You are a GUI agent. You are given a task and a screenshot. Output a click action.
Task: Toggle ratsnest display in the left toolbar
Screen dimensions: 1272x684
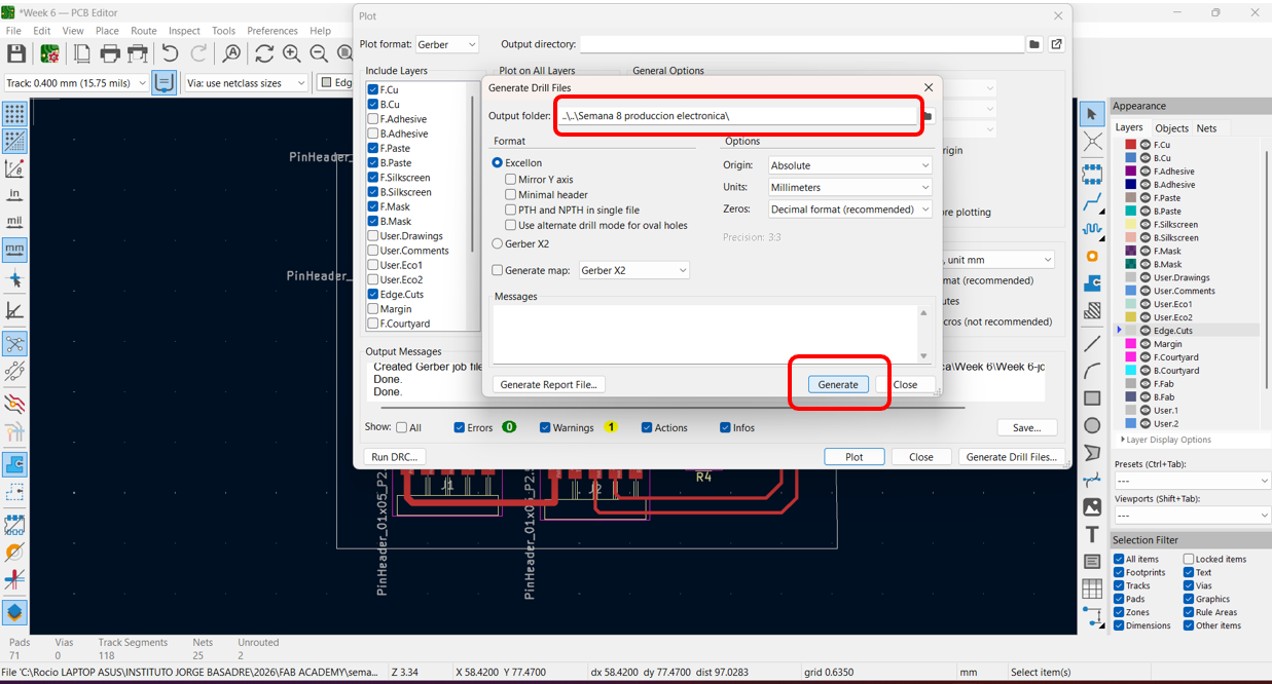(15, 345)
